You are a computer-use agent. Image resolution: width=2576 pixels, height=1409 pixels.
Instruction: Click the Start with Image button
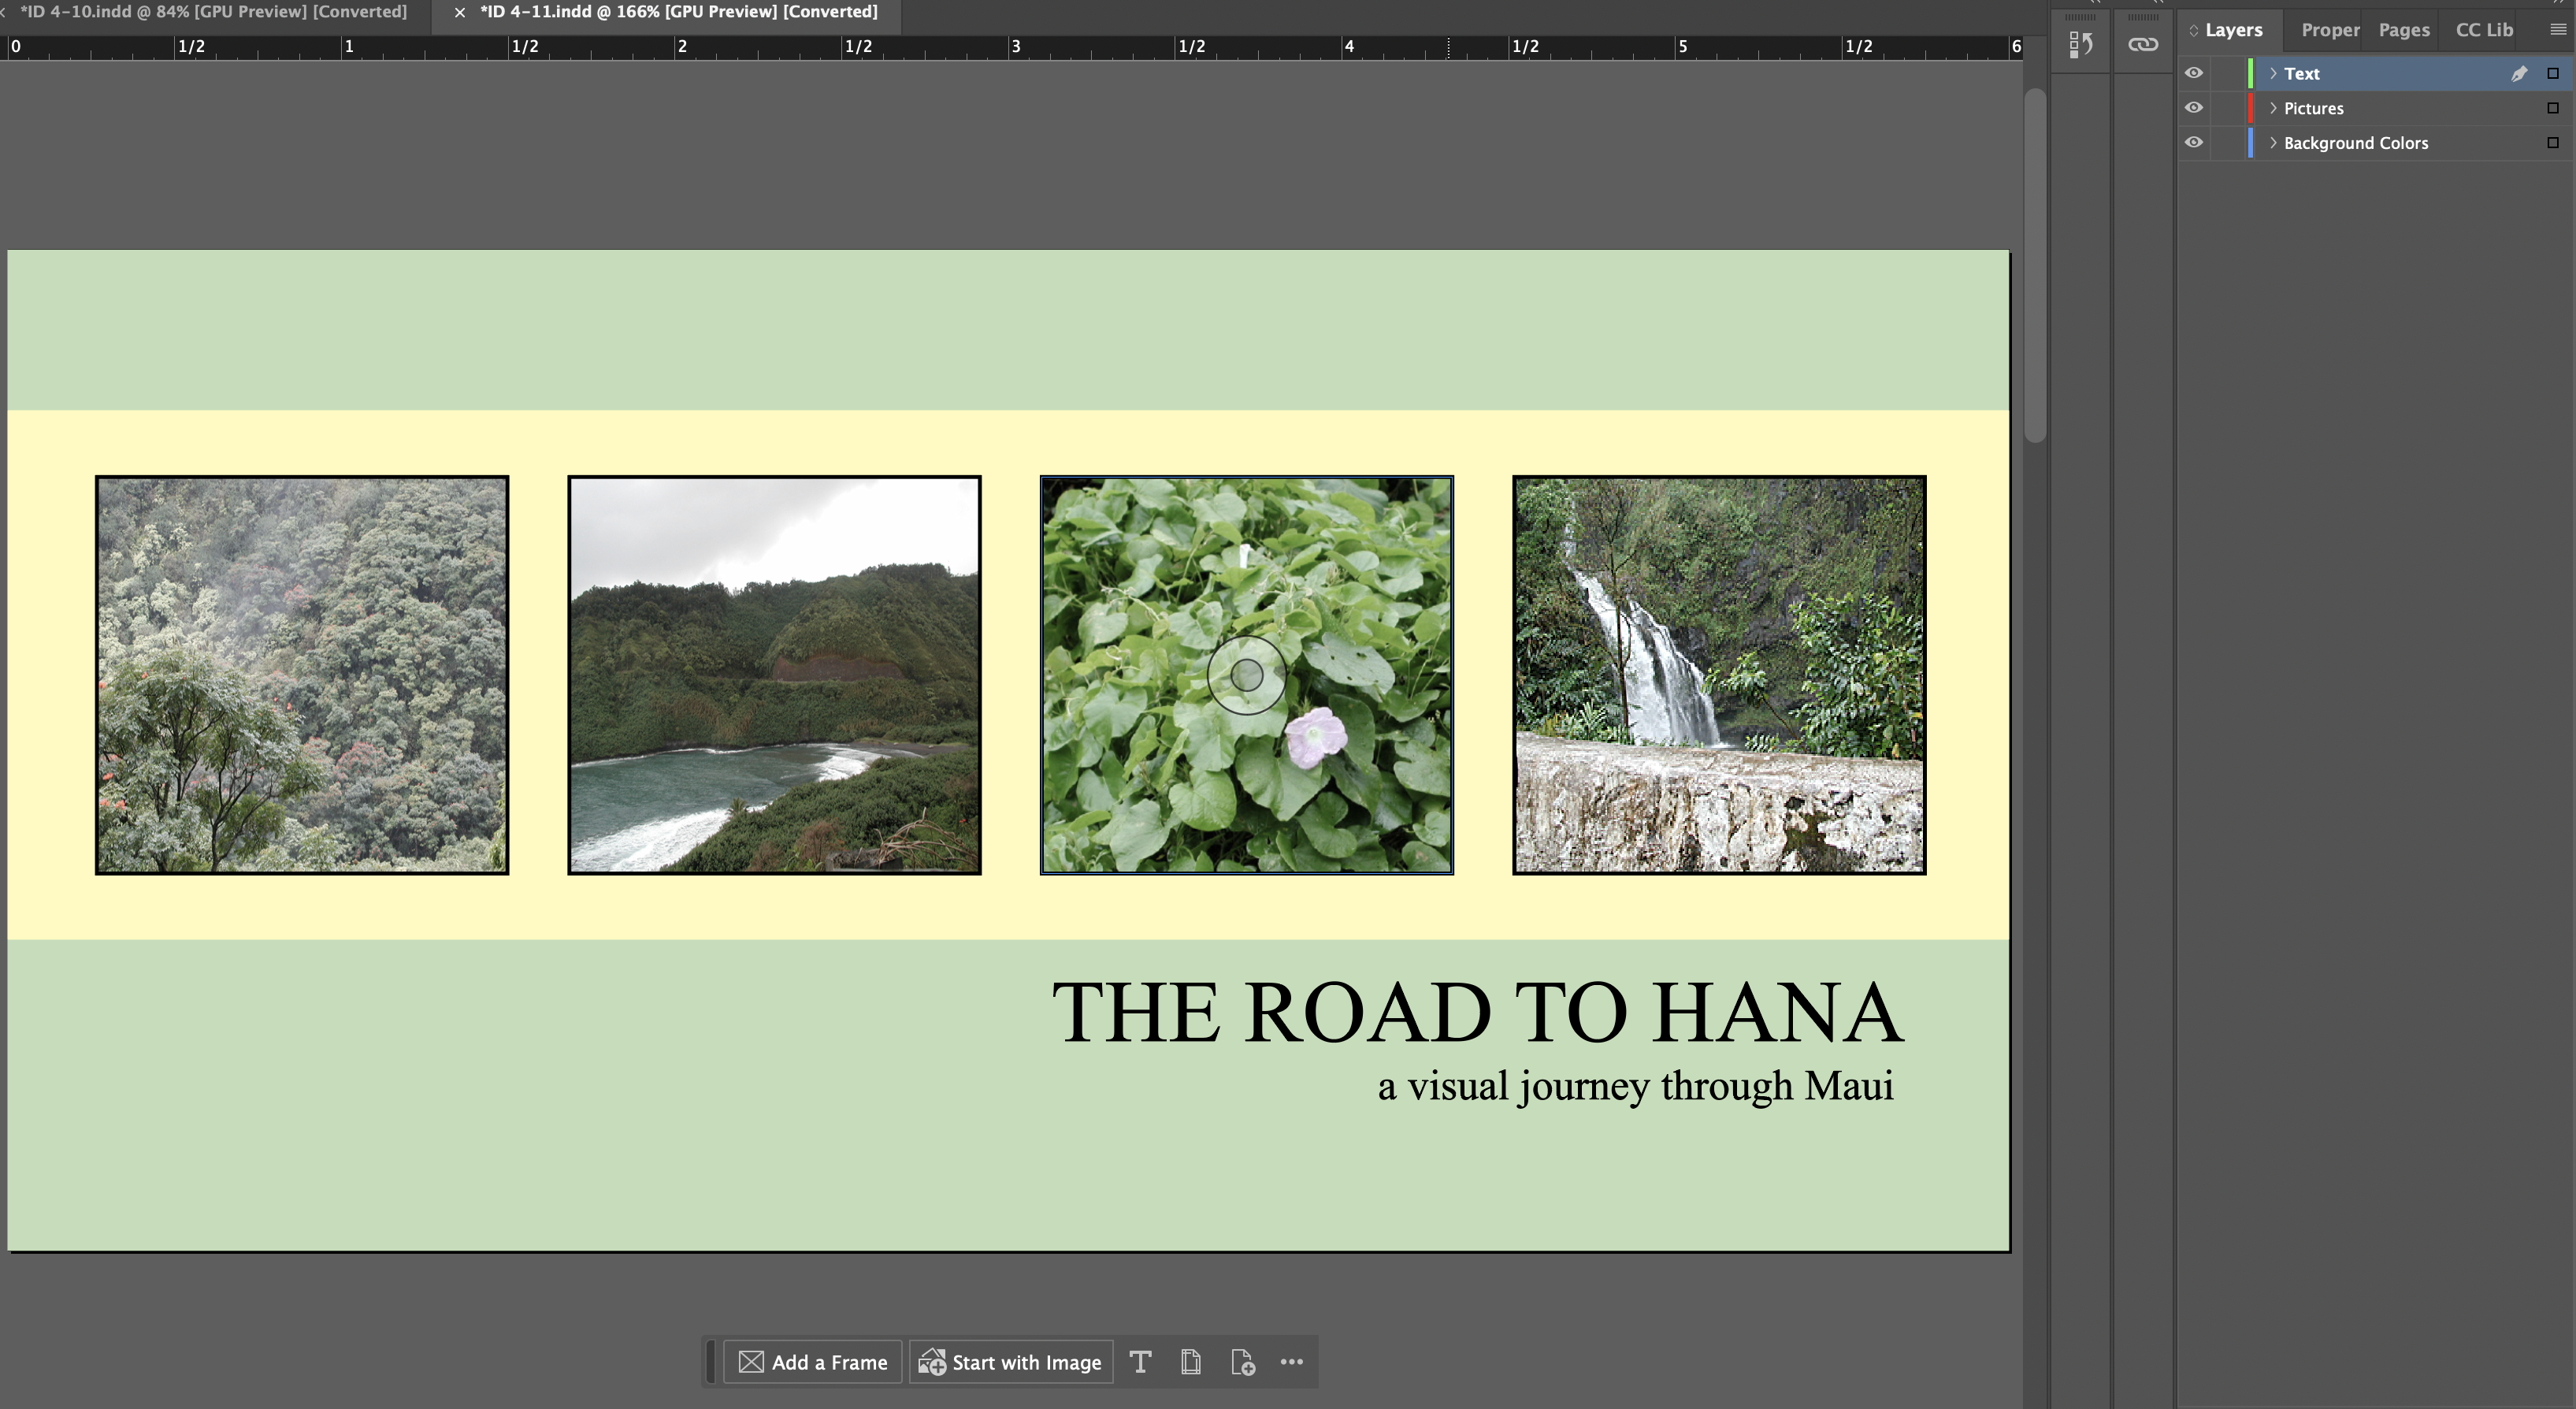pyautogui.click(x=1011, y=1362)
